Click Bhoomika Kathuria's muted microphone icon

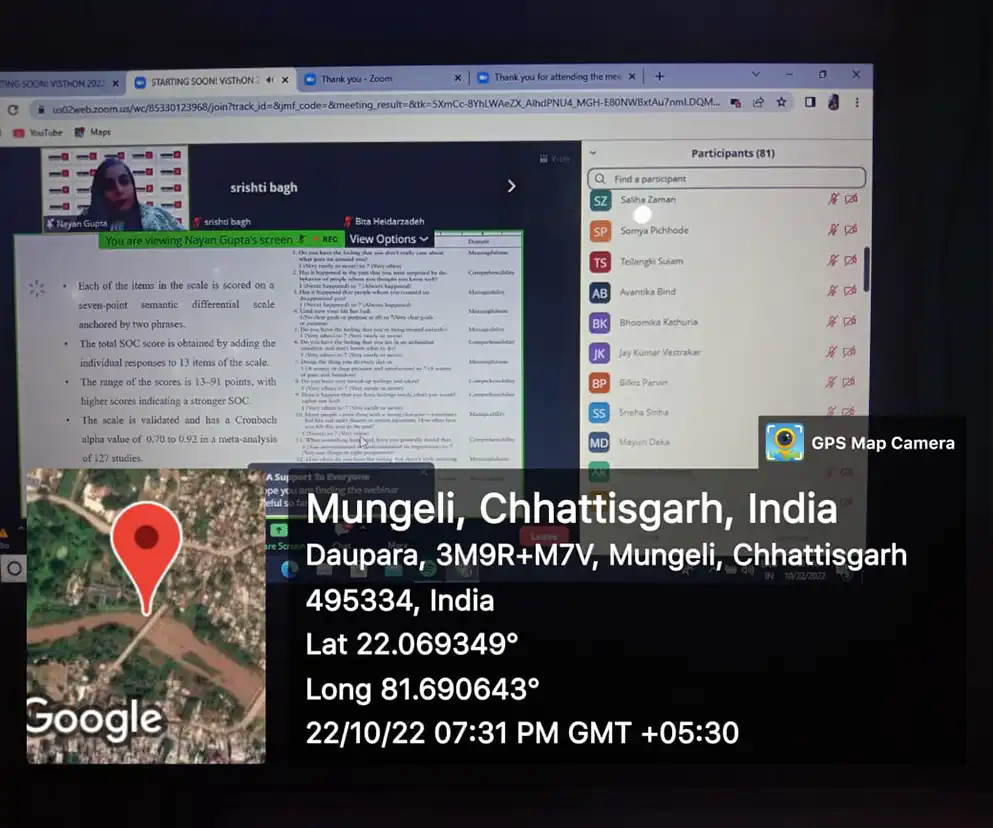[832, 321]
